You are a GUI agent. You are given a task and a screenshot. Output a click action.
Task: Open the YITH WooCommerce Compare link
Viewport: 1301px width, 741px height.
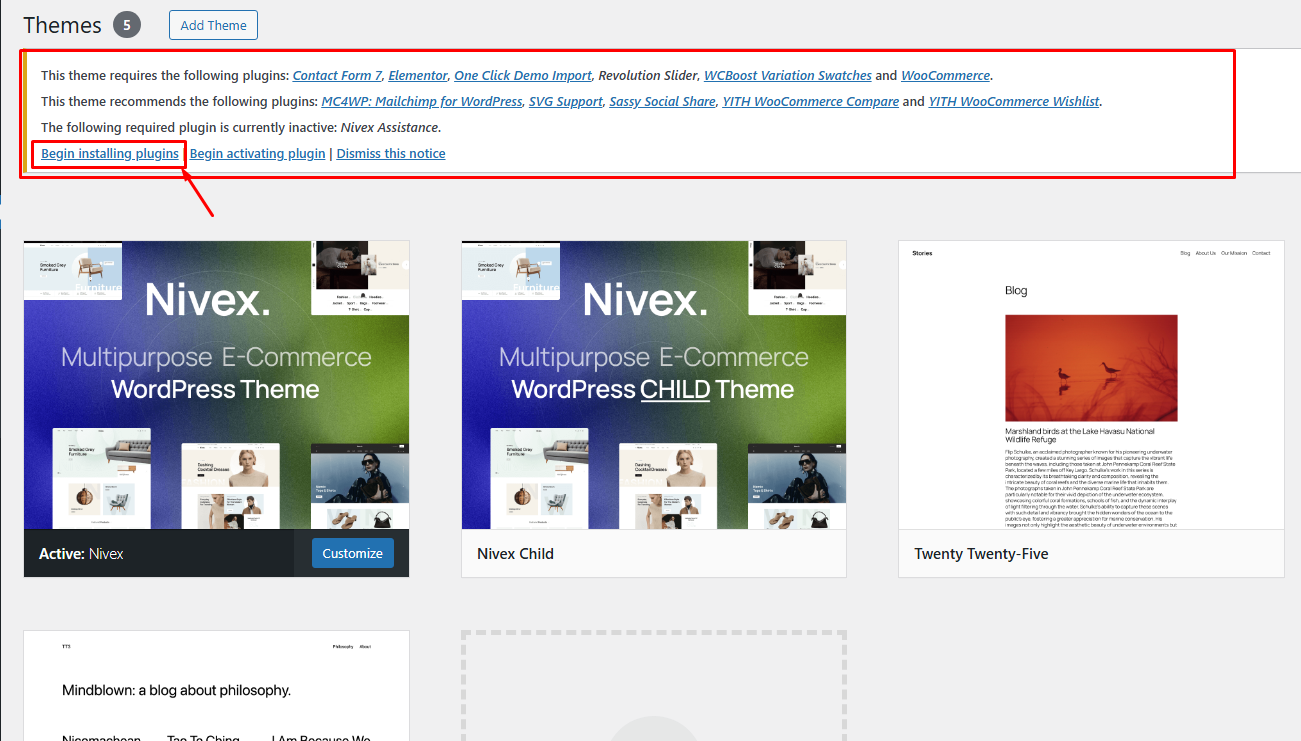[810, 101]
